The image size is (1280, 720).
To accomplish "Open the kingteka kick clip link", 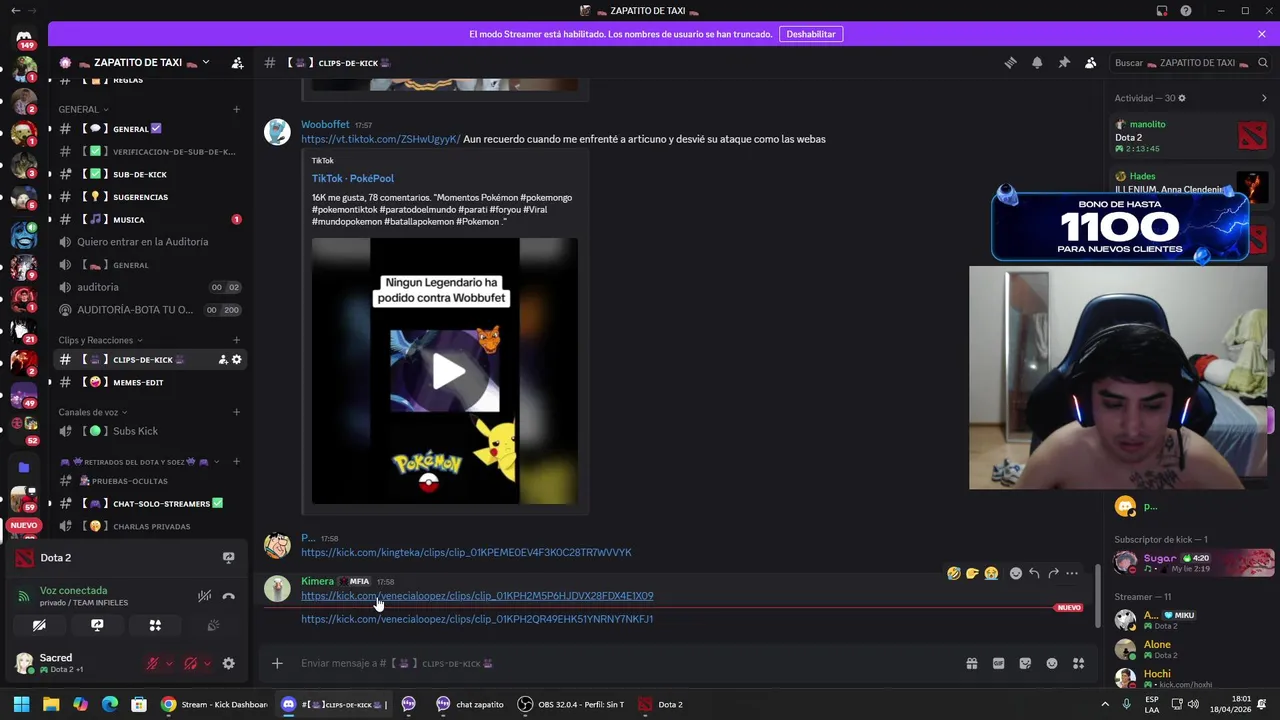I will click(466, 552).
